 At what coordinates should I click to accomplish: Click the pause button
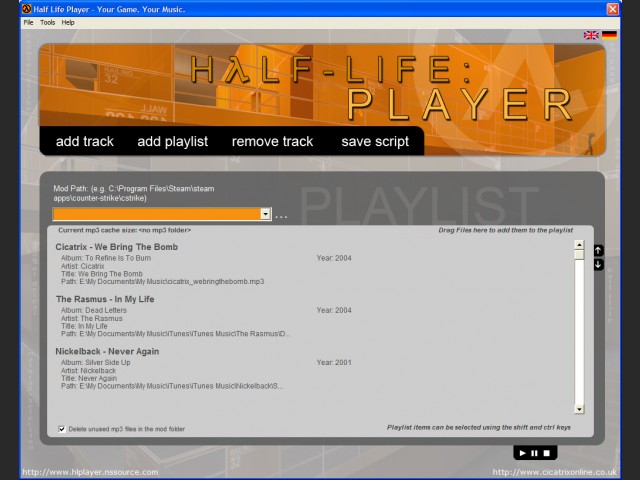click(x=534, y=453)
